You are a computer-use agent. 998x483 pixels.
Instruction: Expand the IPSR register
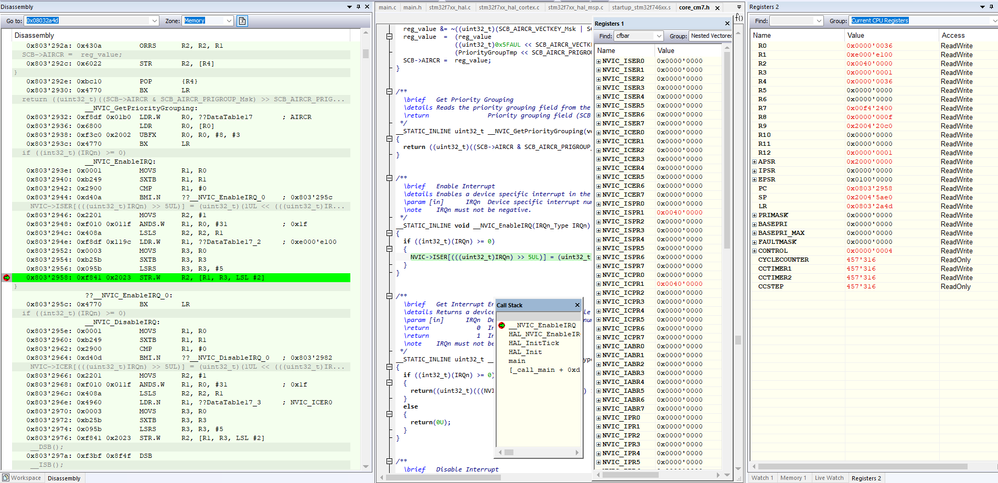pyautogui.click(x=755, y=171)
